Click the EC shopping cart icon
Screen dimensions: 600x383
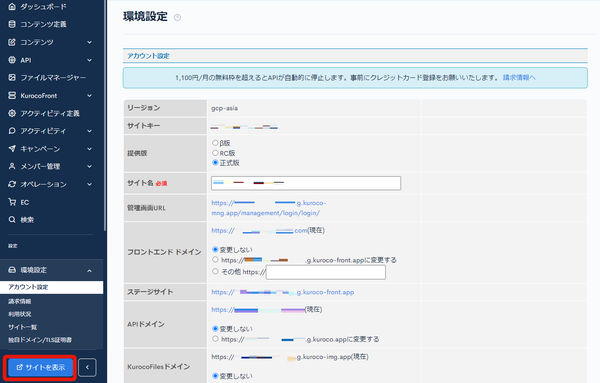click(12, 202)
